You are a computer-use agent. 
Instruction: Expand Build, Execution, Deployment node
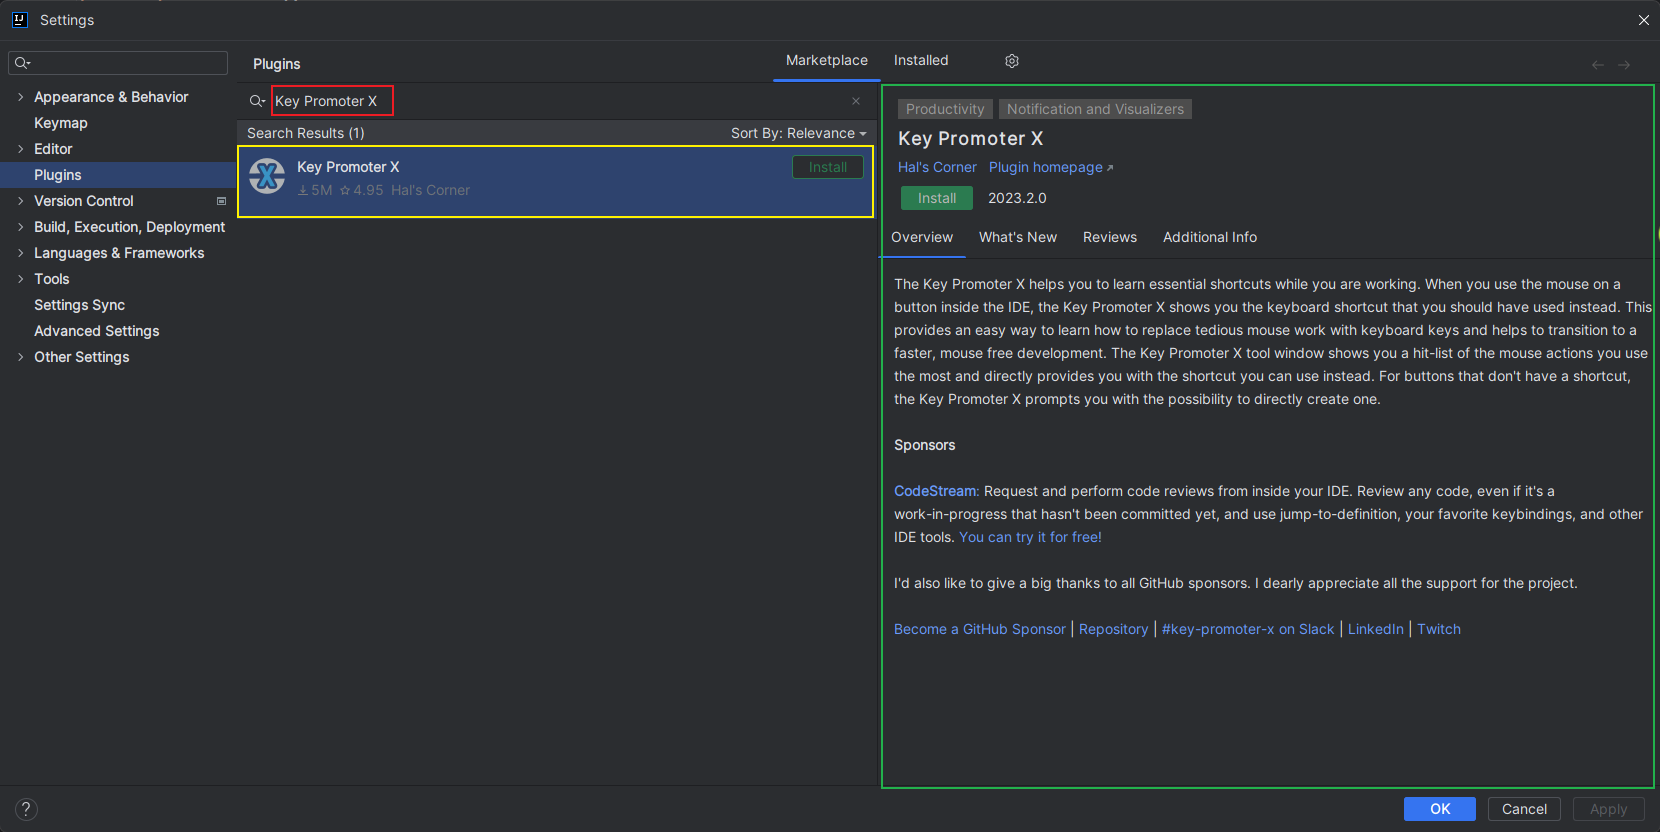coord(20,227)
